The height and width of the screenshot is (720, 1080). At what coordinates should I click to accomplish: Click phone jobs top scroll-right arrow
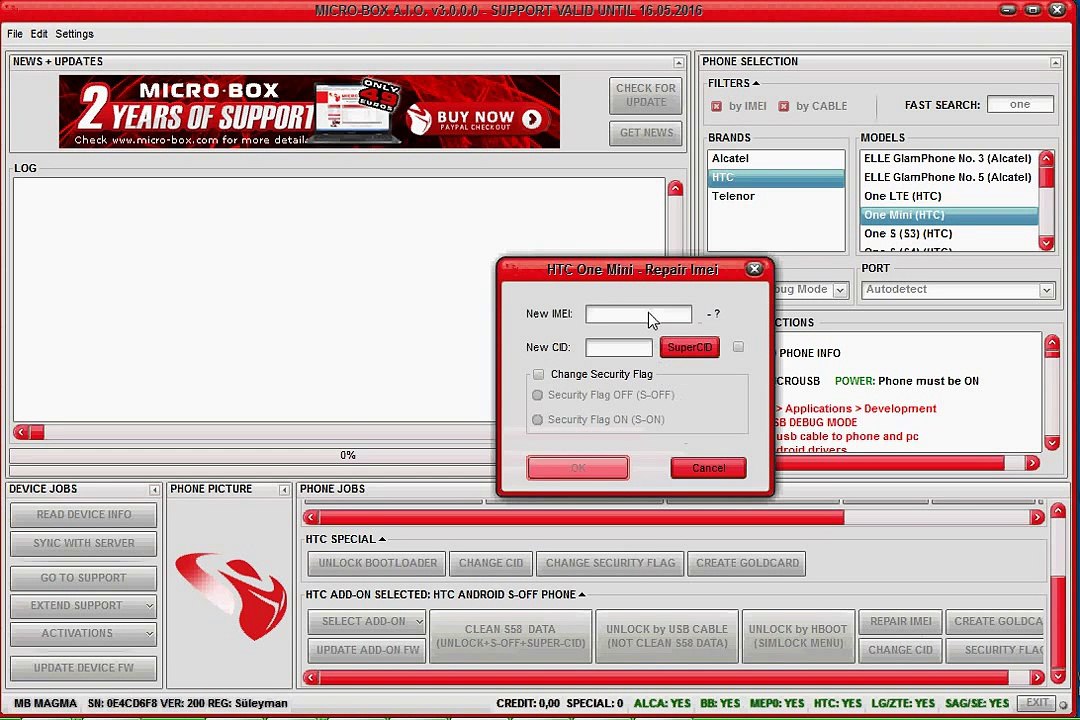click(x=1037, y=517)
